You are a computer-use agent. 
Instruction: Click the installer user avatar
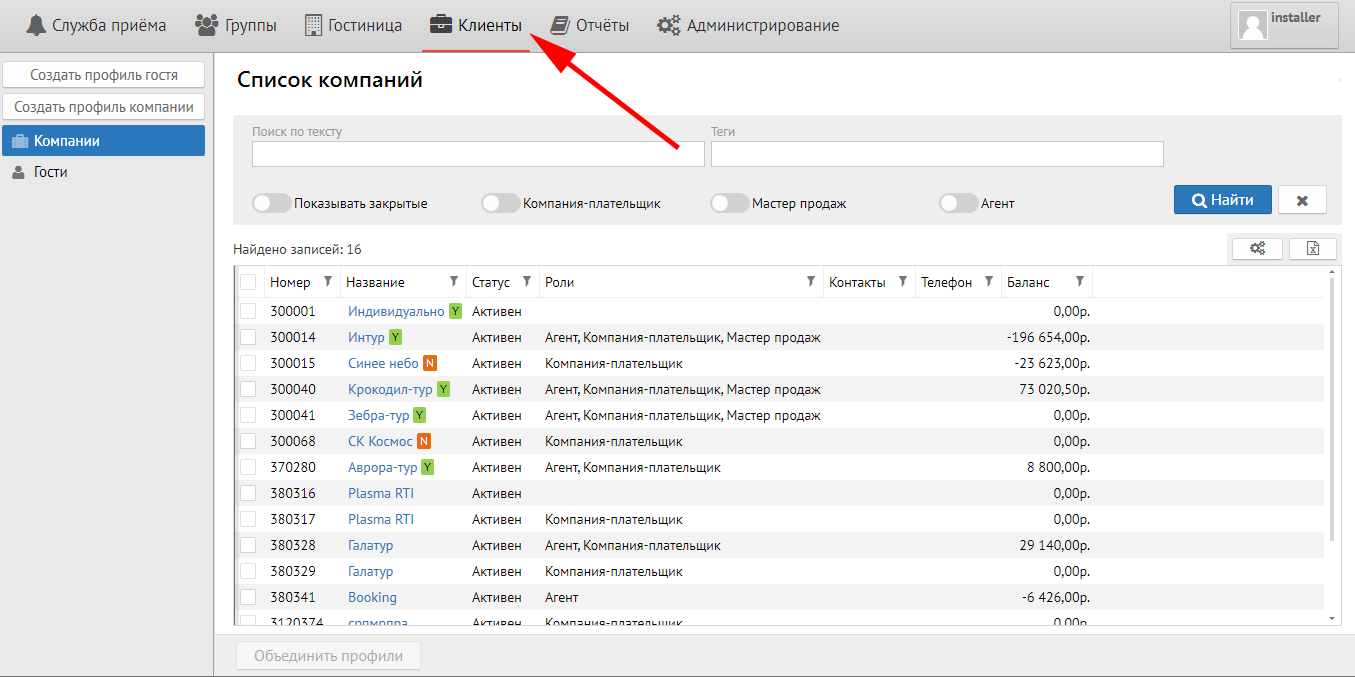[1253, 25]
